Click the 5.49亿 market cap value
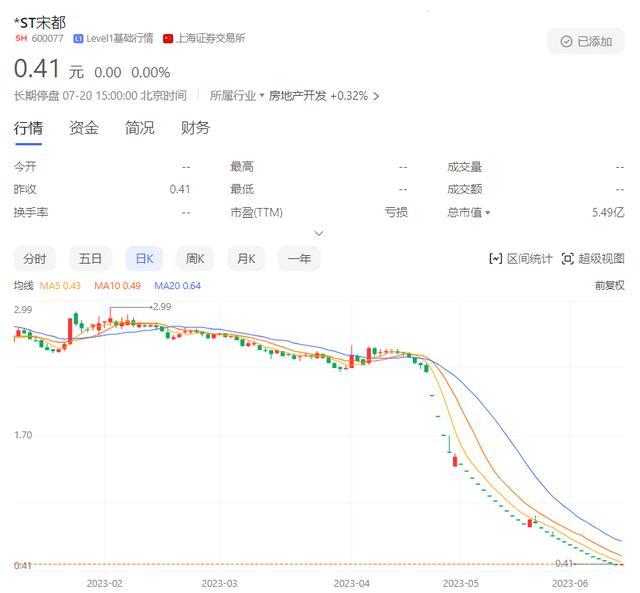 [x=608, y=213]
